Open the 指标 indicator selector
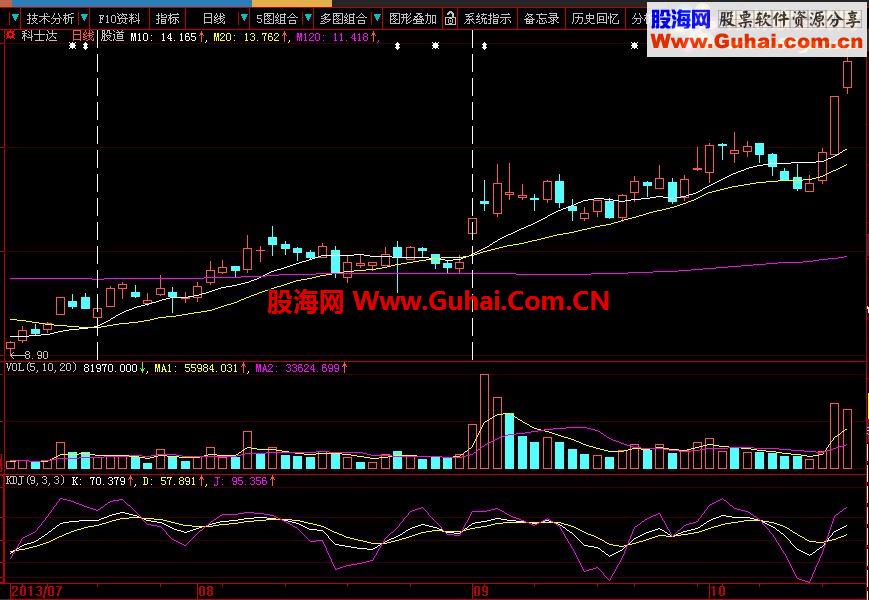 coord(167,19)
